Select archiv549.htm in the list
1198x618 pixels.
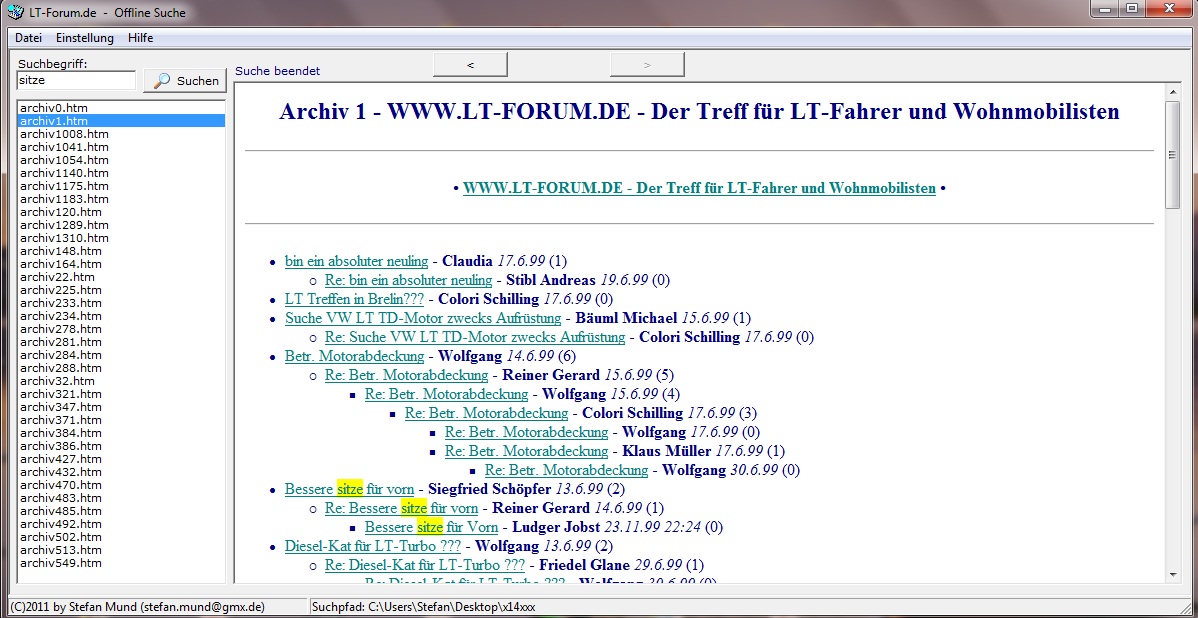(121, 562)
